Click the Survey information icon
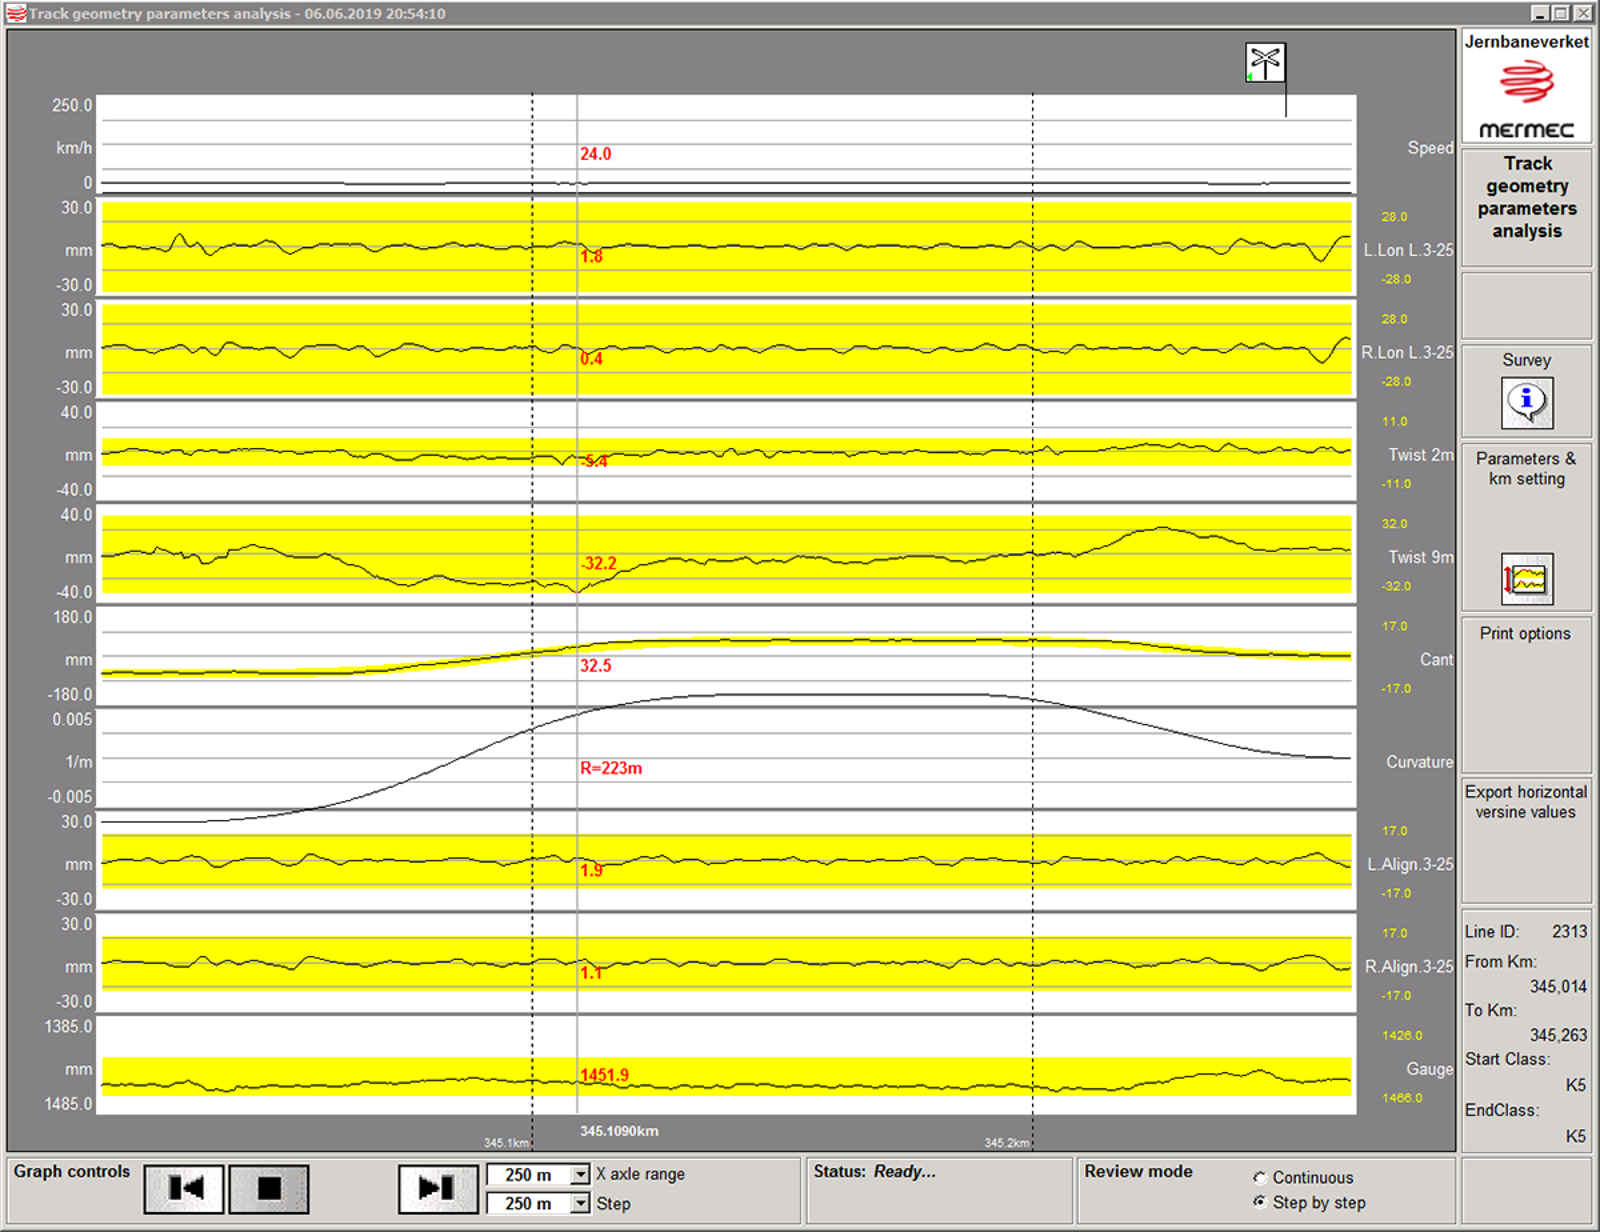Viewport: 1600px width, 1232px height. click(1525, 404)
